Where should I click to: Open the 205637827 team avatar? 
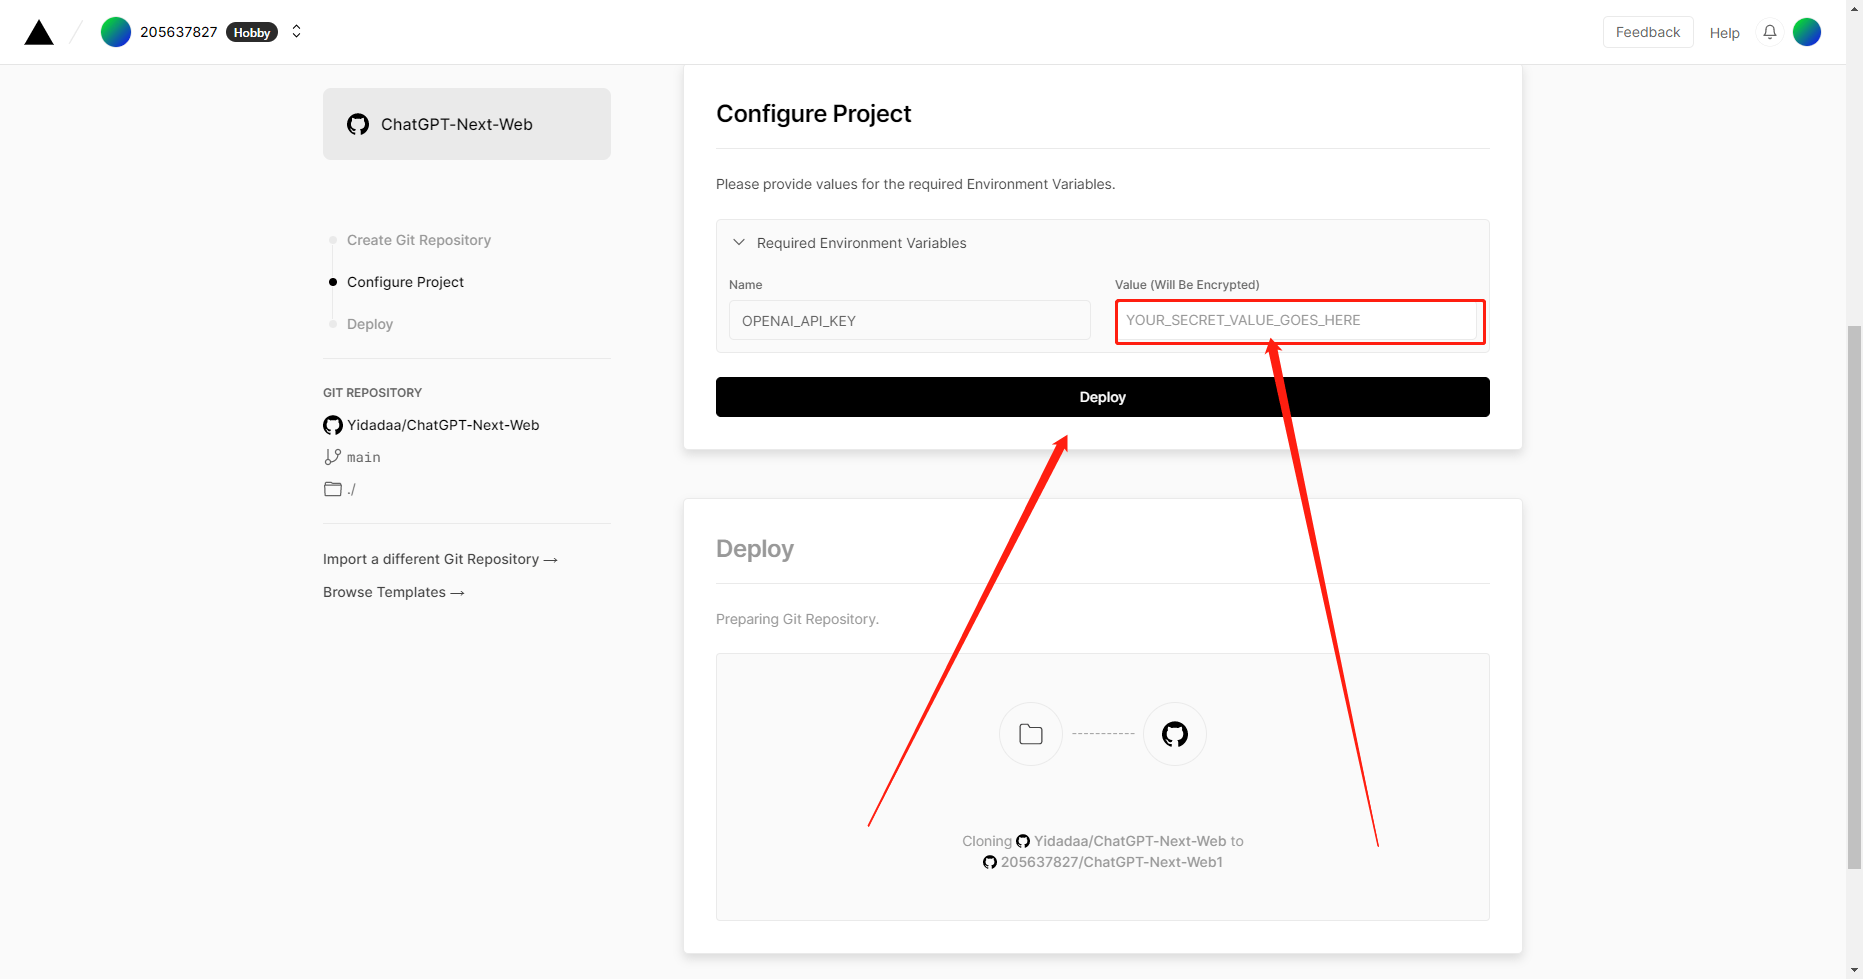click(x=116, y=32)
